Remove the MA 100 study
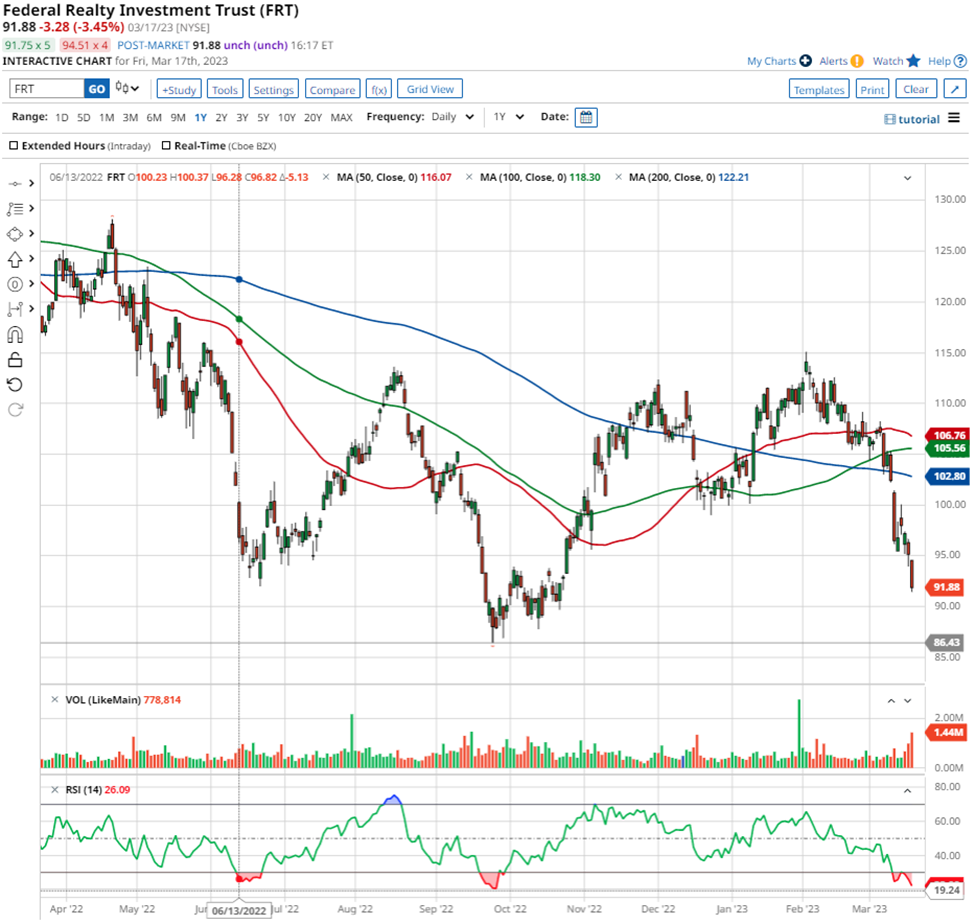The height and width of the screenshot is (924, 975). (469, 177)
